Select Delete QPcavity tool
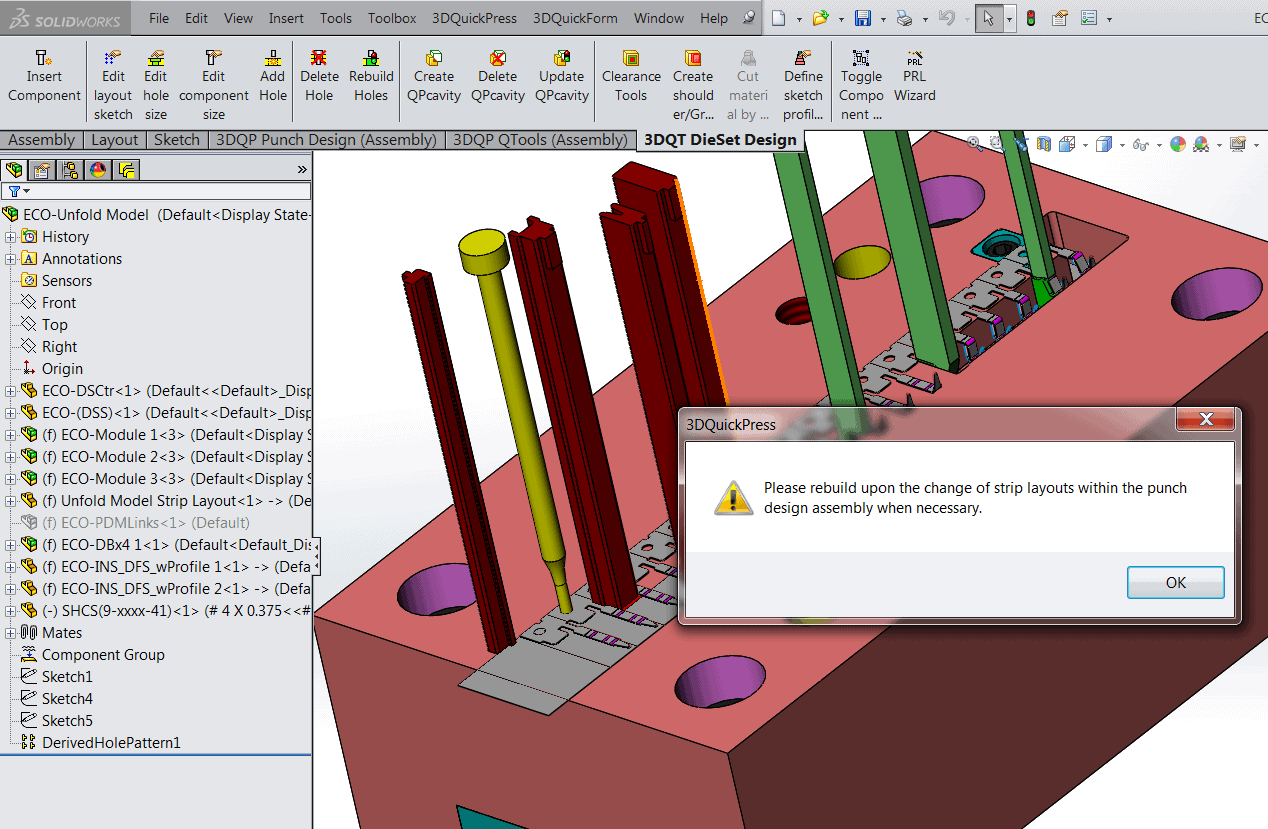Viewport: 1268px width, 829px height. 498,77
